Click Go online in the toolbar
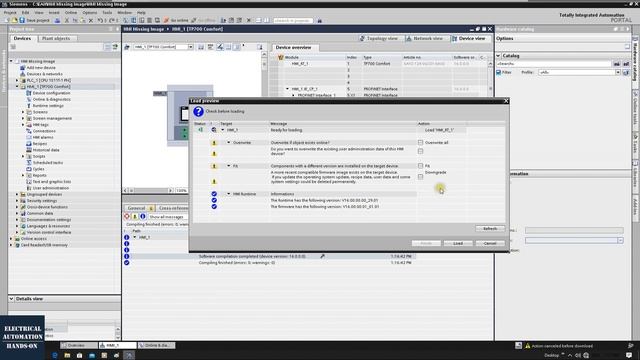The height and width of the screenshot is (360, 640). pos(176,20)
